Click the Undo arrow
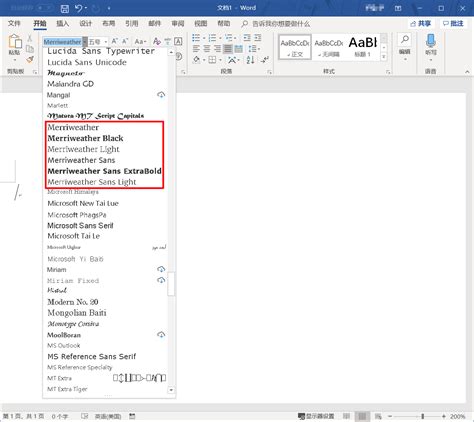This screenshot has width=474, height=422. click(79, 8)
